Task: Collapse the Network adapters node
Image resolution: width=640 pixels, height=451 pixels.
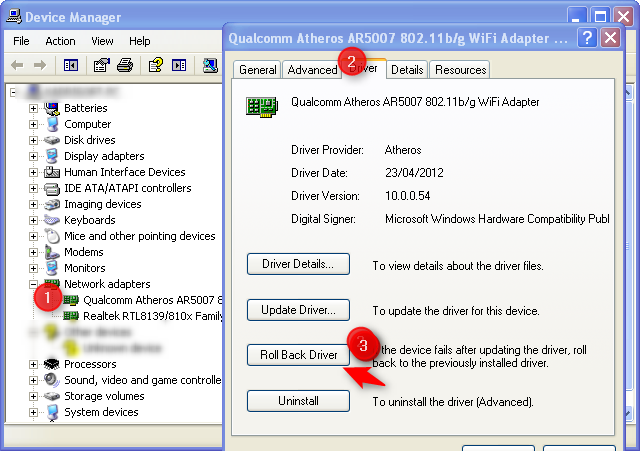Action: pyautogui.click(x=33, y=284)
